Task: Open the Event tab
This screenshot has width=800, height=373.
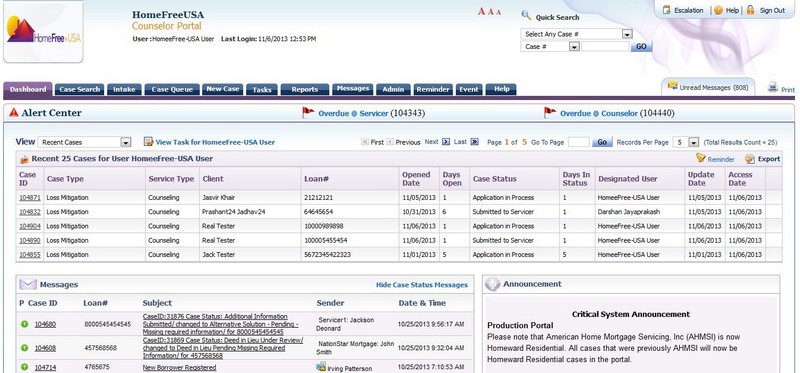Action: pos(469,89)
